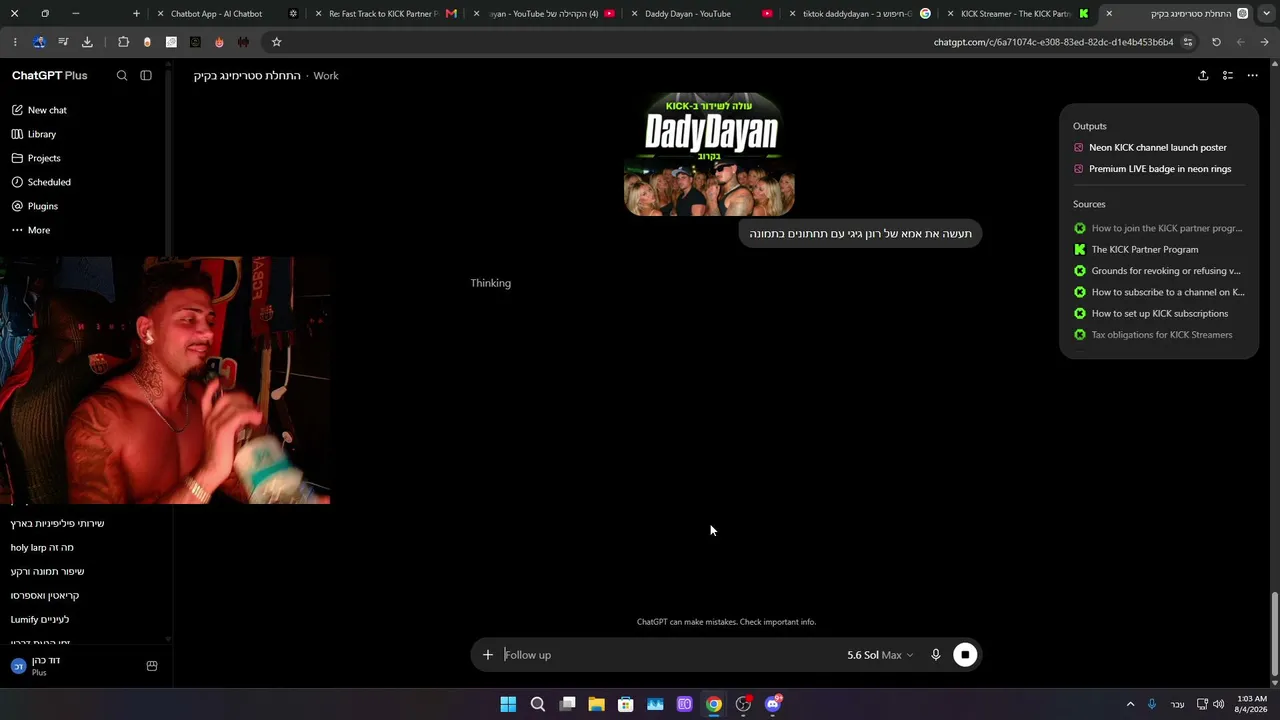Open a new browser tab

point(136,14)
